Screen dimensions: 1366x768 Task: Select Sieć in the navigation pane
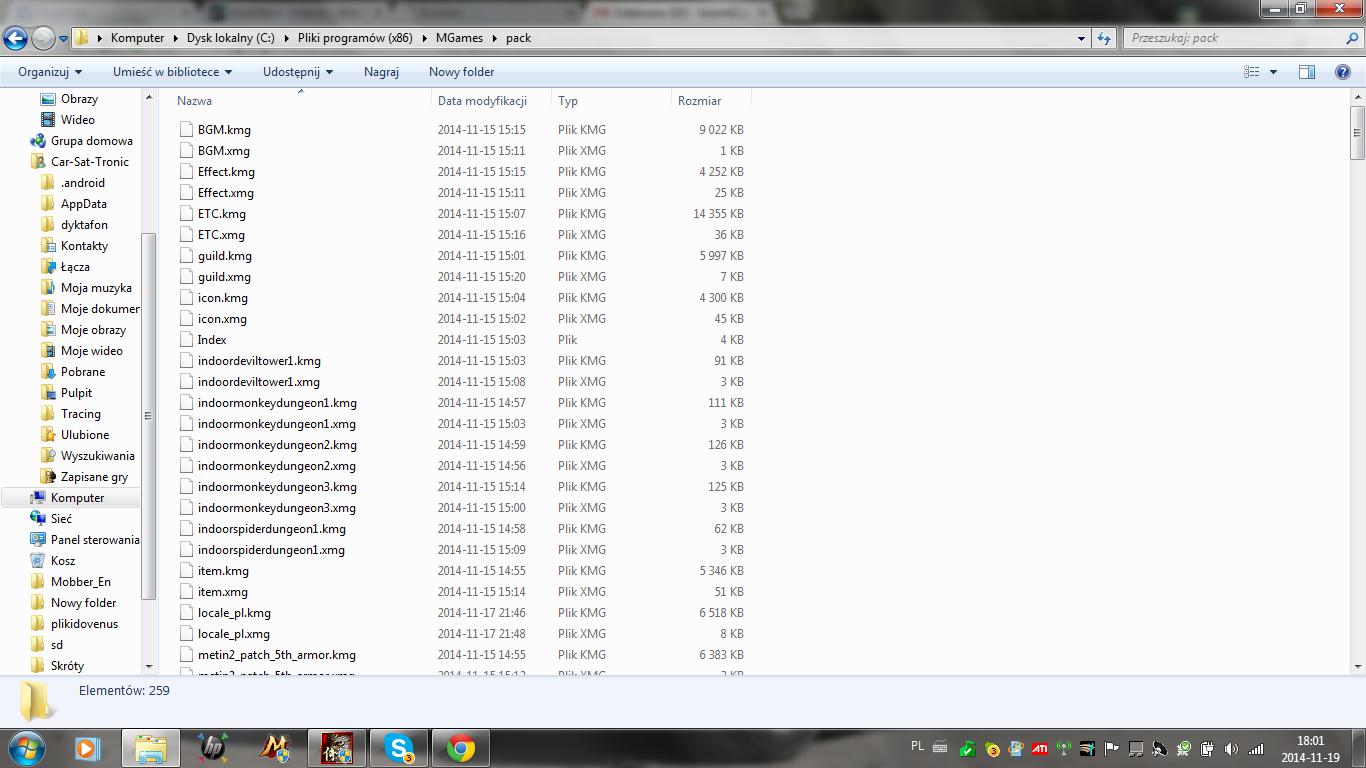61,519
